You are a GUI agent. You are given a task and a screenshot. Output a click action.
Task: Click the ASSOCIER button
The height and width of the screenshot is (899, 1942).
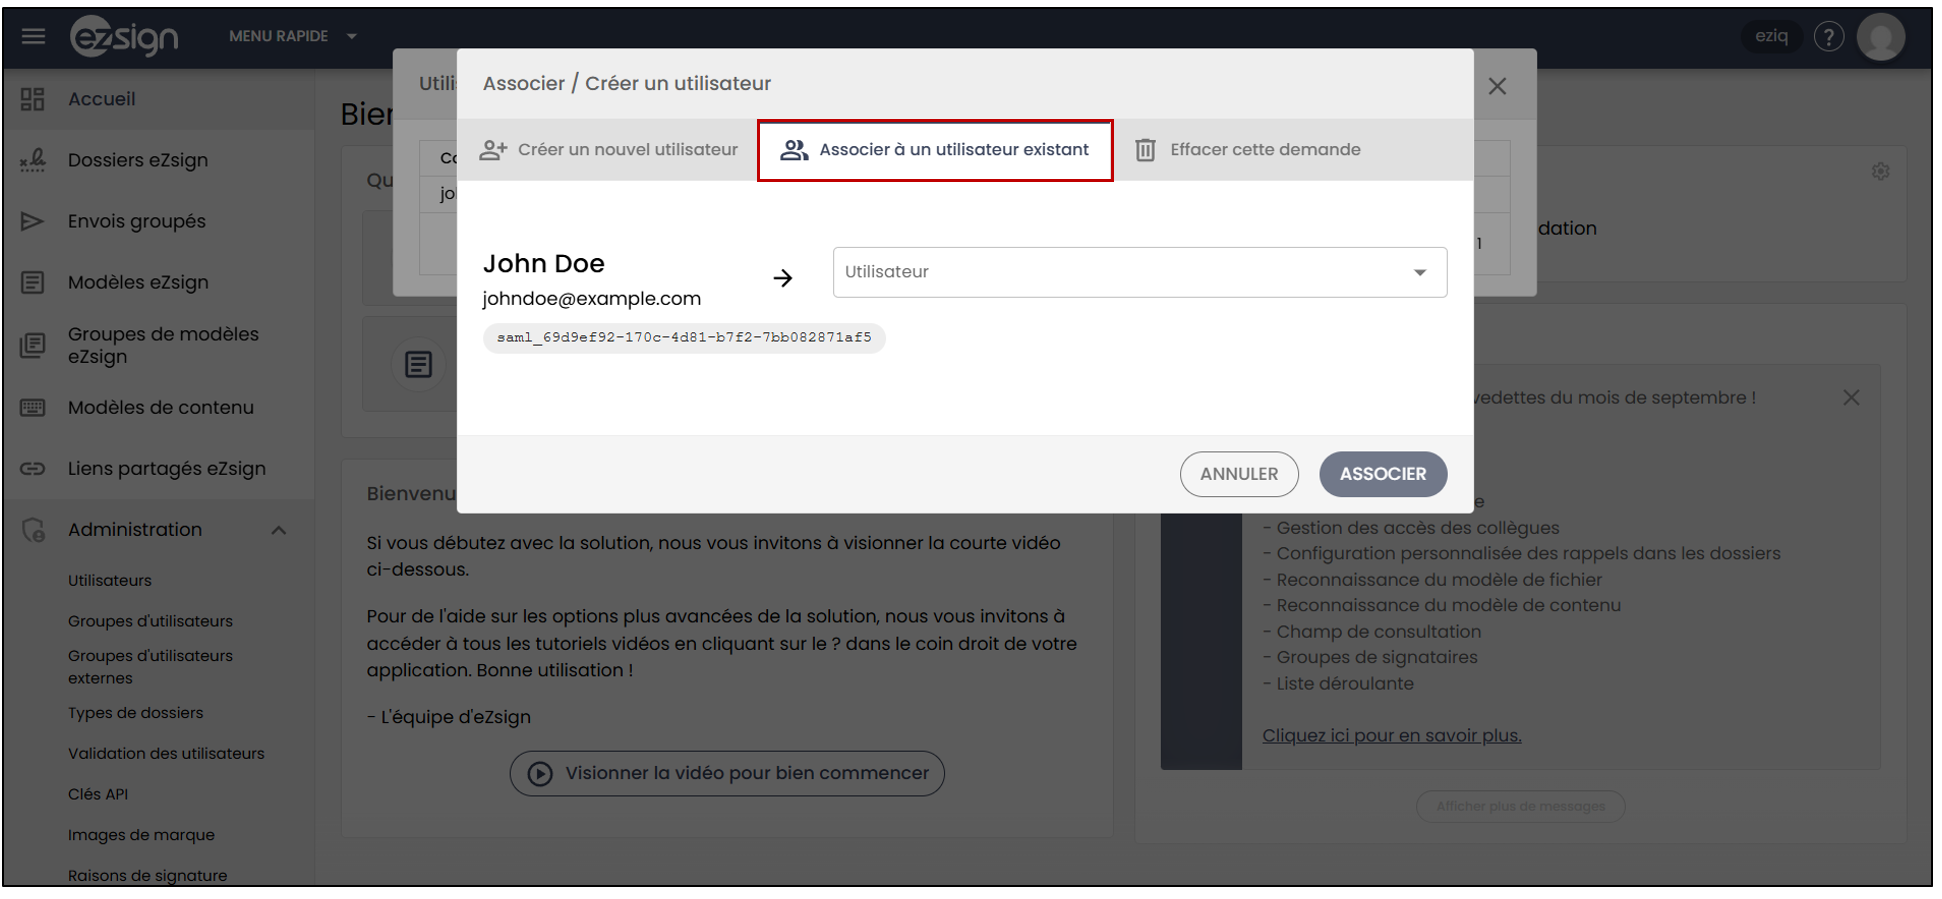pyautogui.click(x=1382, y=474)
